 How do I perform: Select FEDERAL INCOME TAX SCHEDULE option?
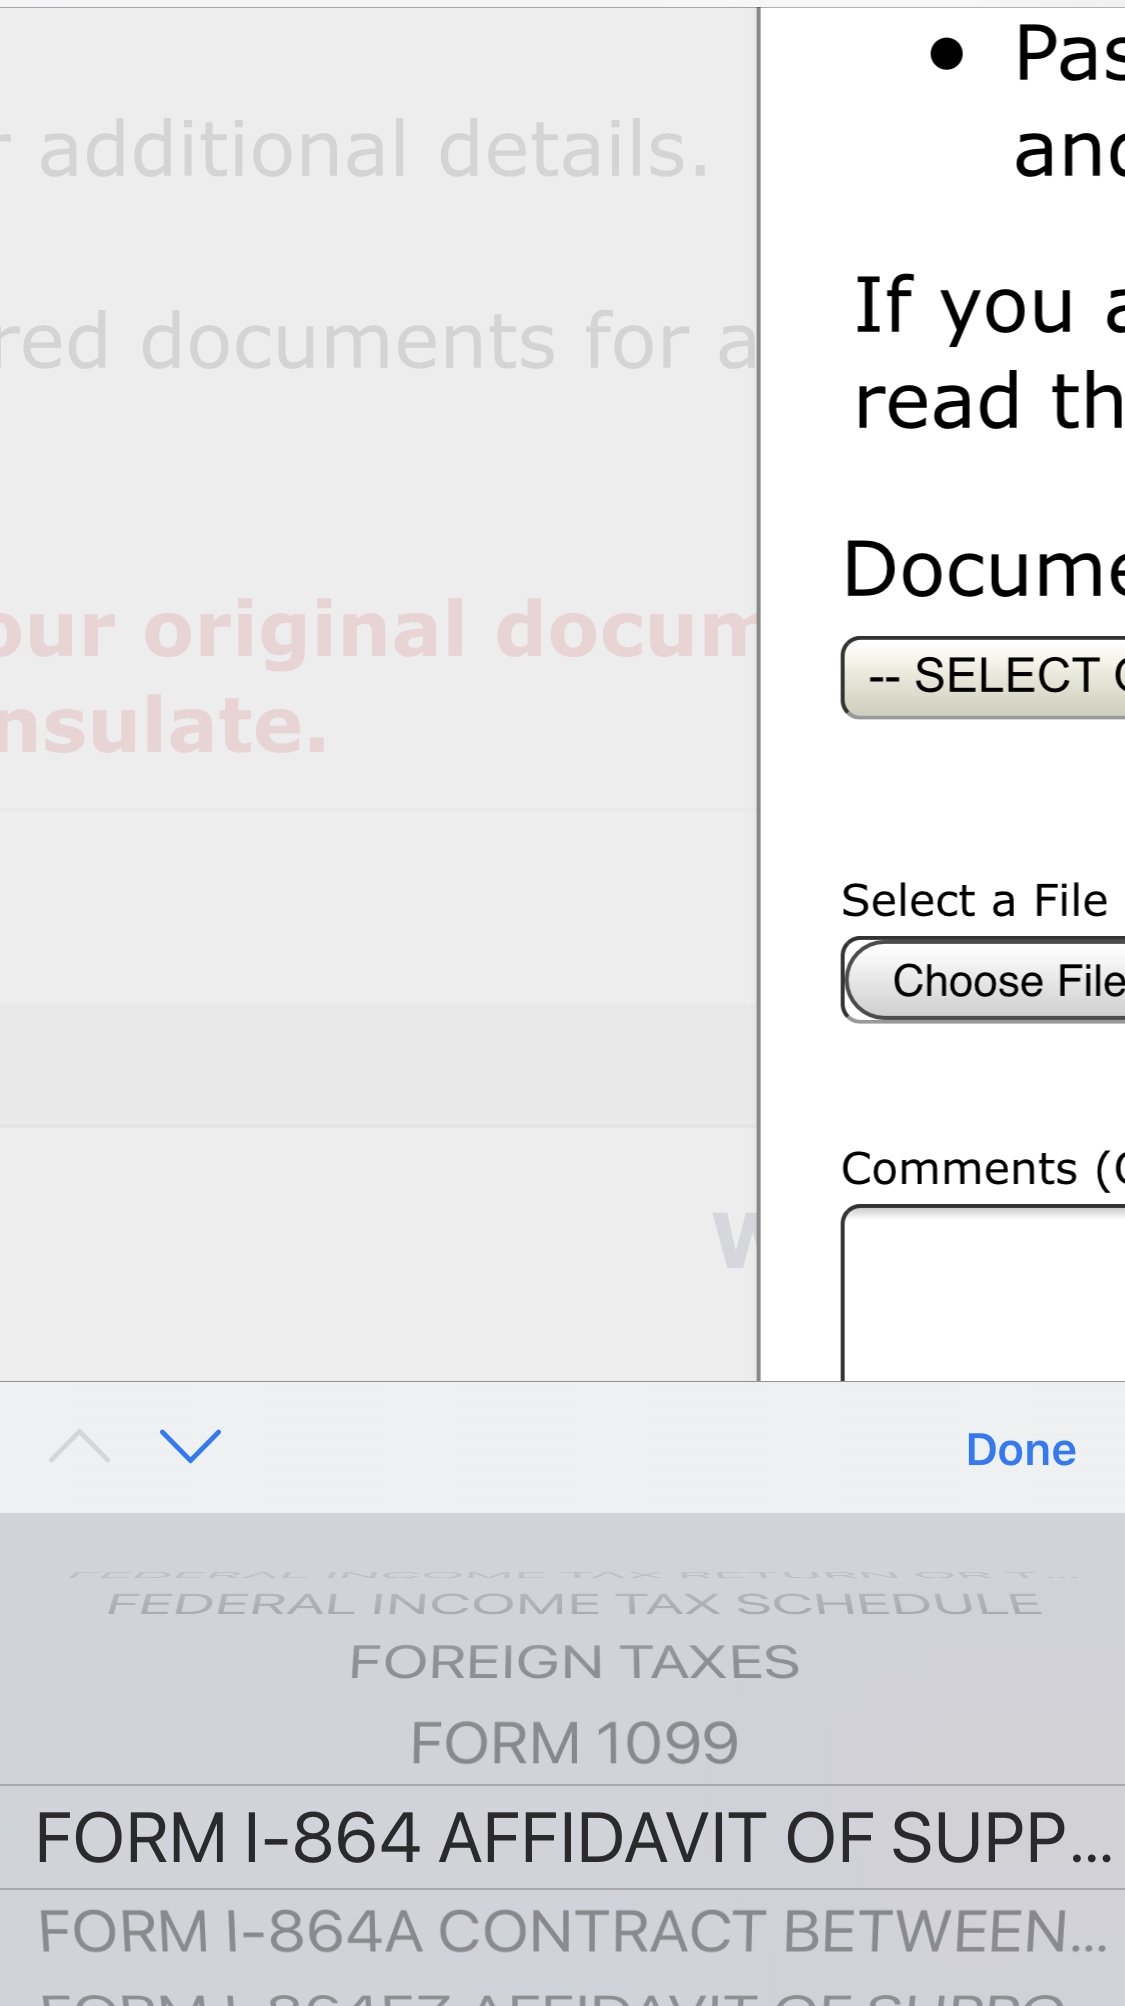[574, 1604]
